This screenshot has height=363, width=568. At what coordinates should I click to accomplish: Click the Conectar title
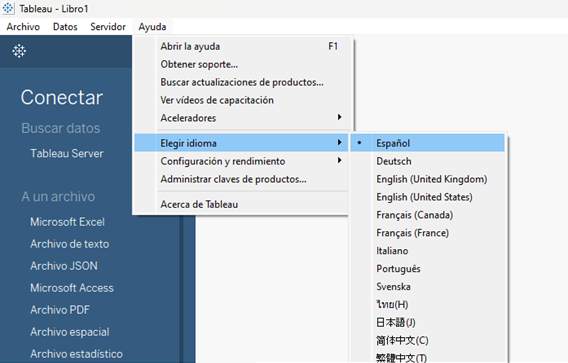coord(62,97)
